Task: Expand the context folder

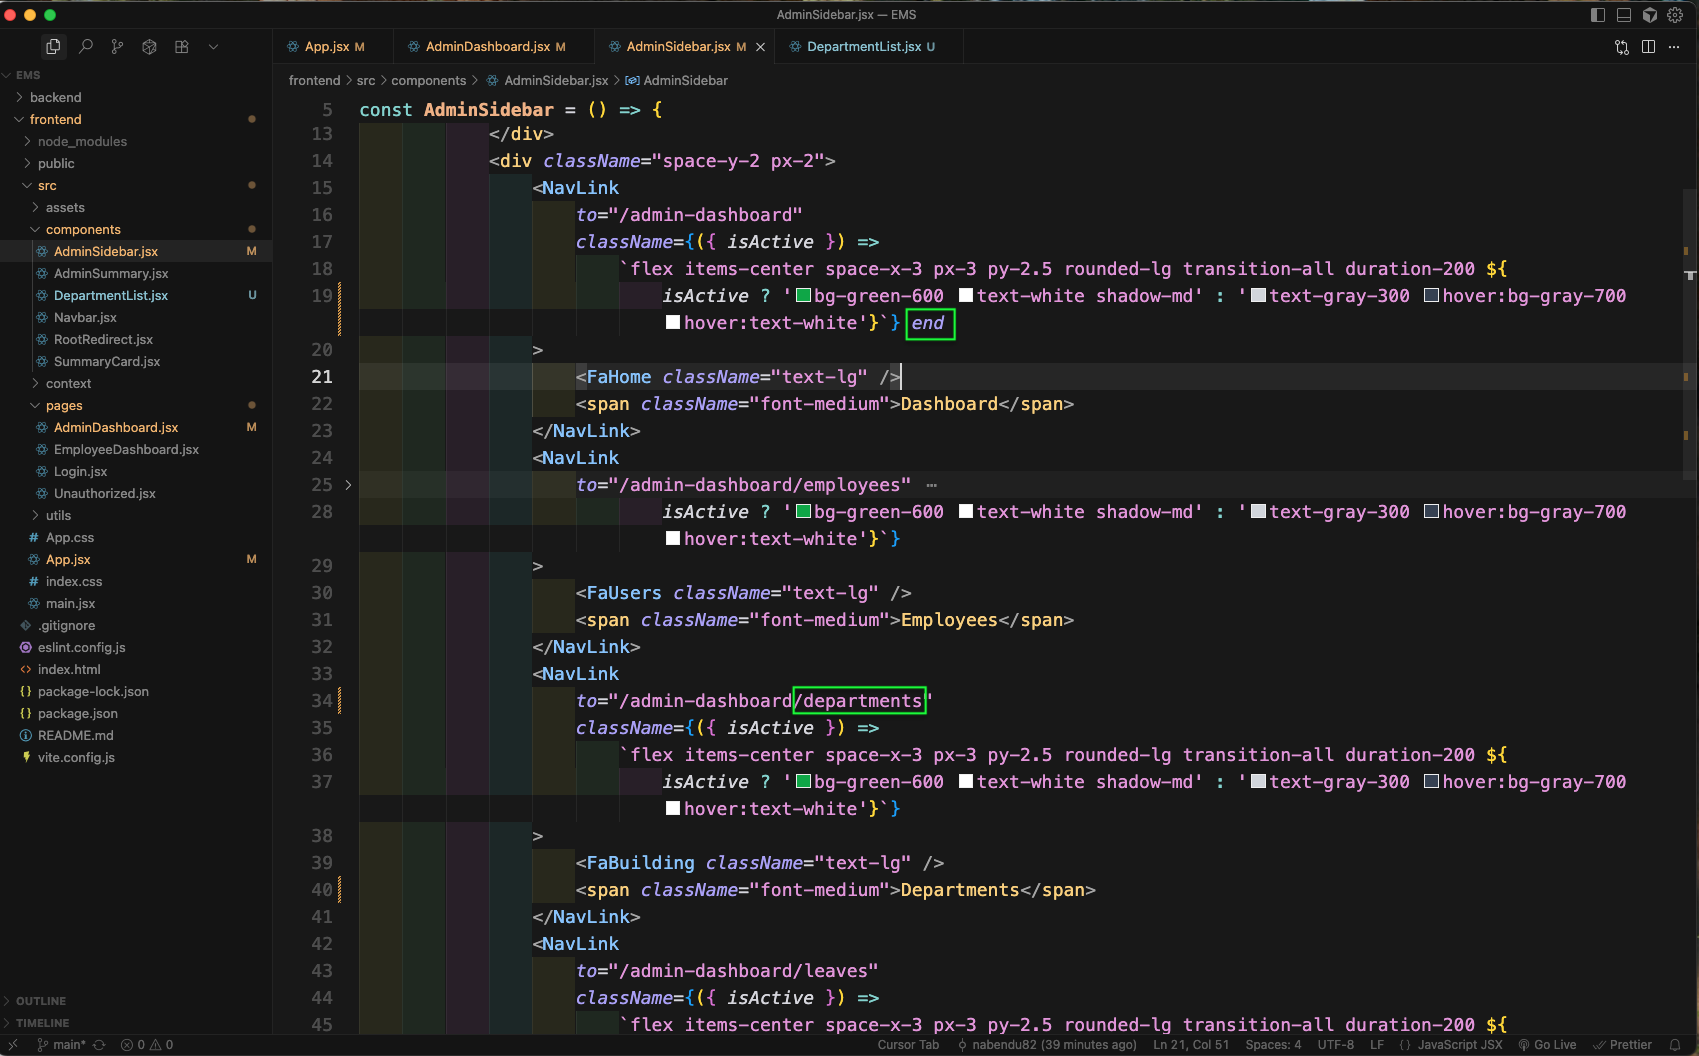Action: [136, 383]
